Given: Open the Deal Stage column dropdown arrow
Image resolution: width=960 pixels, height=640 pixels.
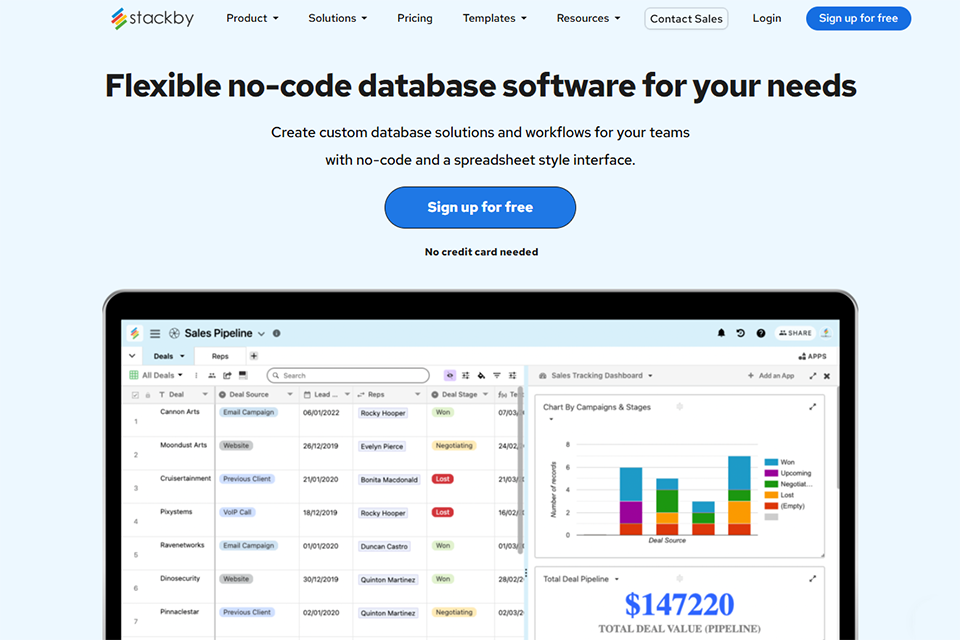Looking at the screenshot, I should [486, 394].
